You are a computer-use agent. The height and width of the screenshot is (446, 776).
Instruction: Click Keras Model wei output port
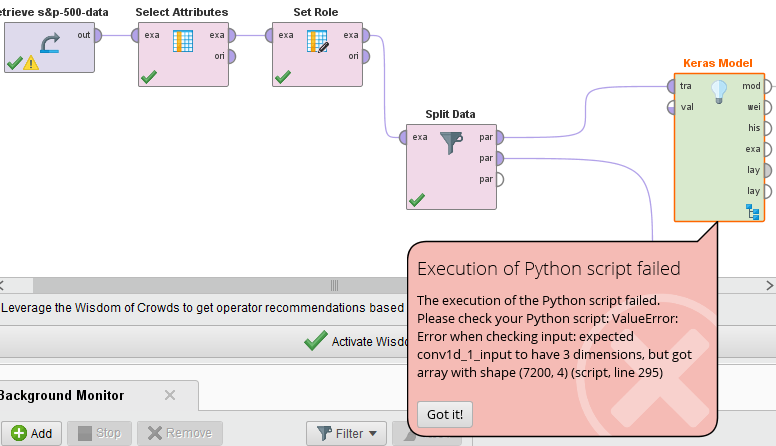coord(767,107)
